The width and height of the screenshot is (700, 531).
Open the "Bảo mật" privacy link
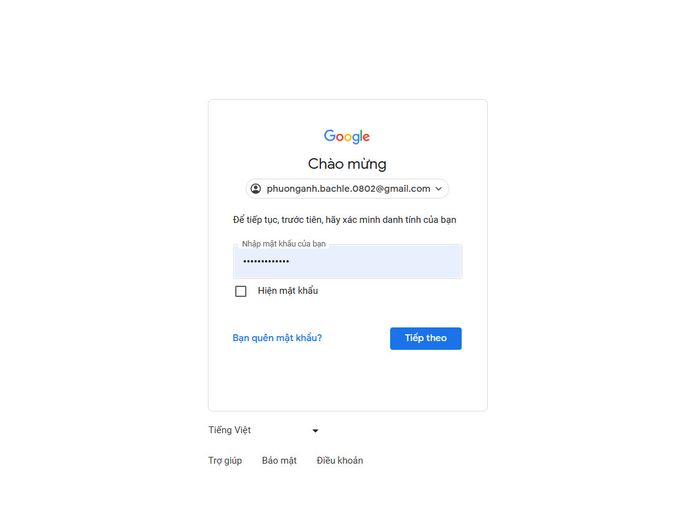(279, 461)
